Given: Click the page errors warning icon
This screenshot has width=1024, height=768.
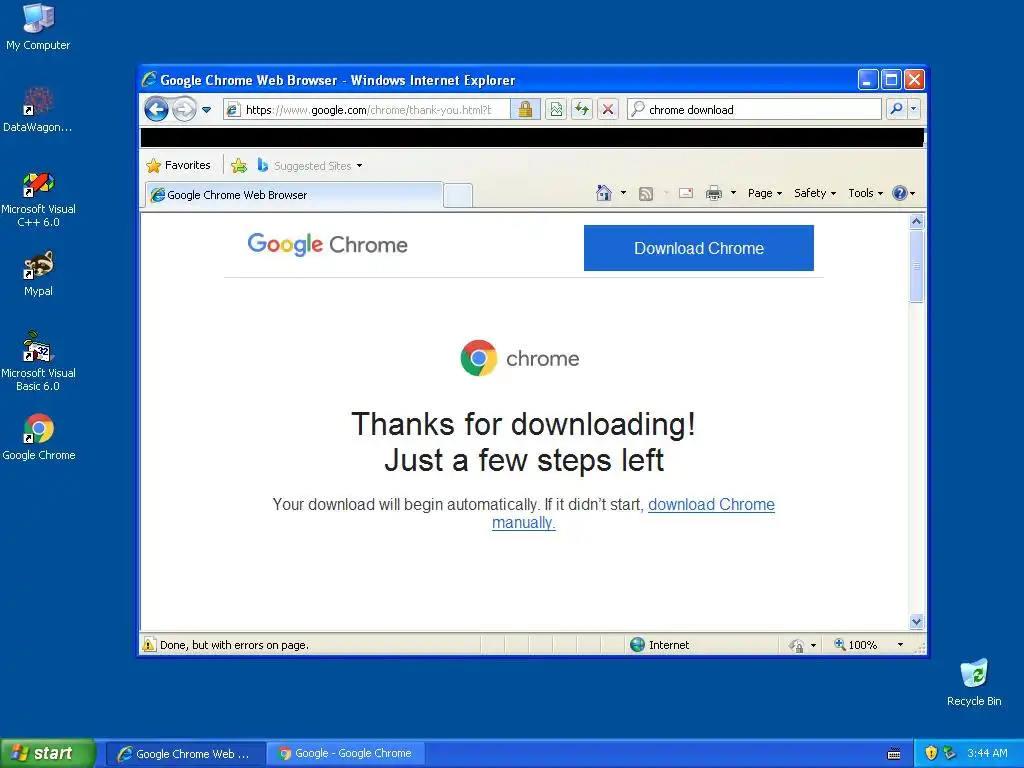Looking at the screenshot, I should pos(149,645).
